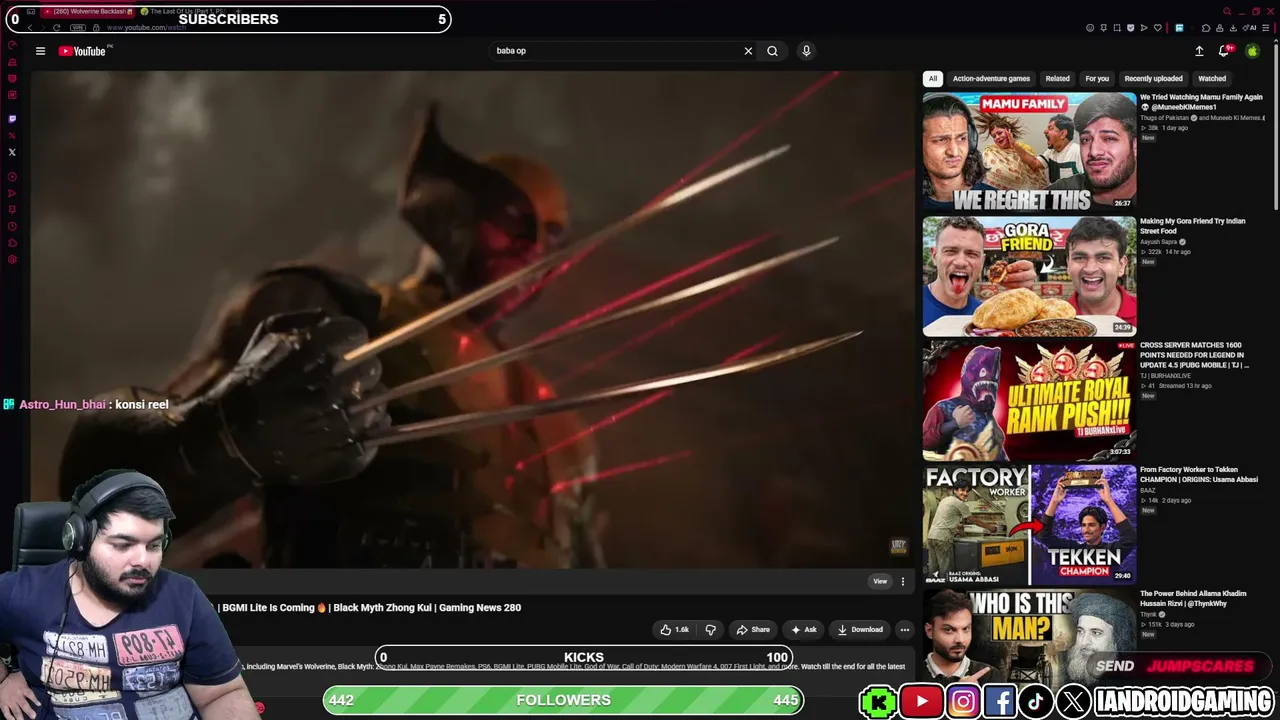Visit the Aayush Sapra channel
1280x720 pixels.
(1158, 242)
